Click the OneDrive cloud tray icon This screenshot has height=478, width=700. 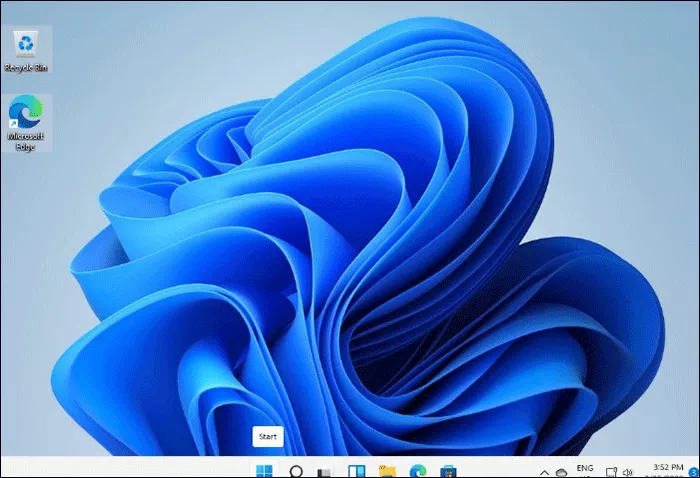[561, 470]
